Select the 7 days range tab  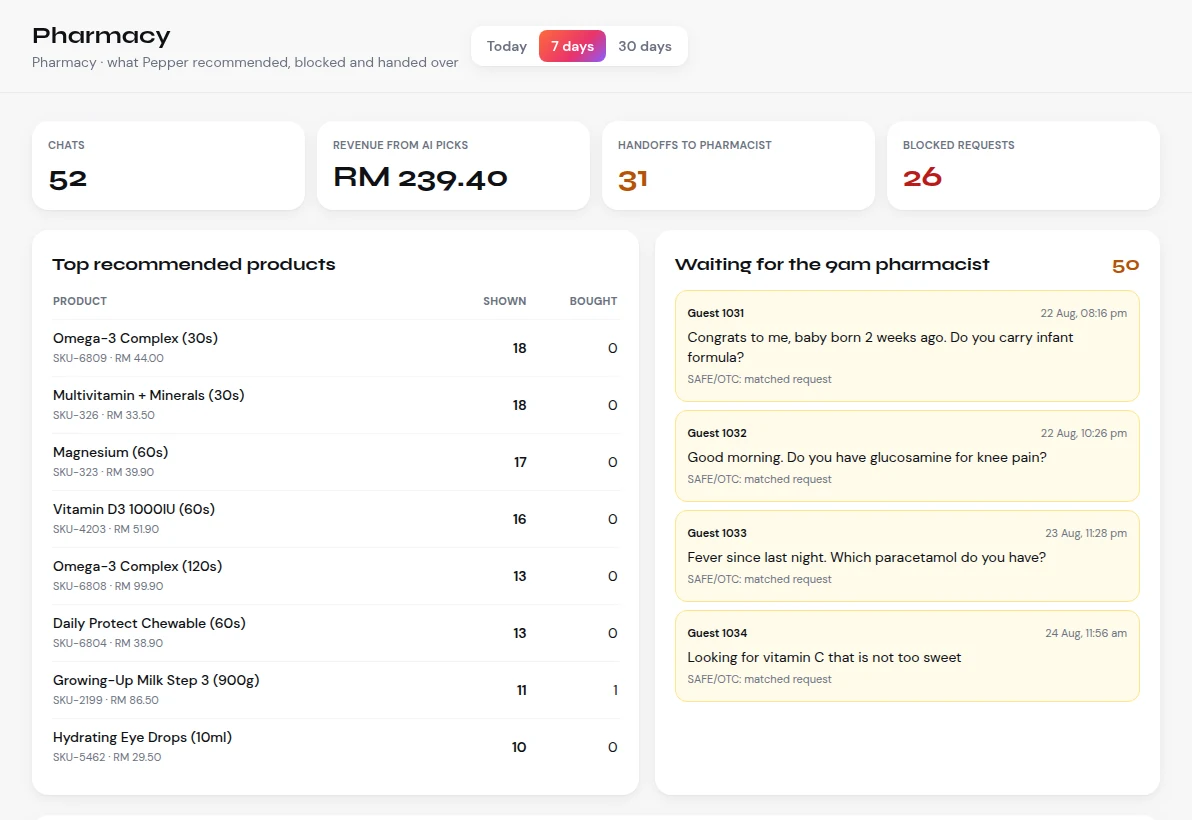pyautogui.click(x=572, y=46)
